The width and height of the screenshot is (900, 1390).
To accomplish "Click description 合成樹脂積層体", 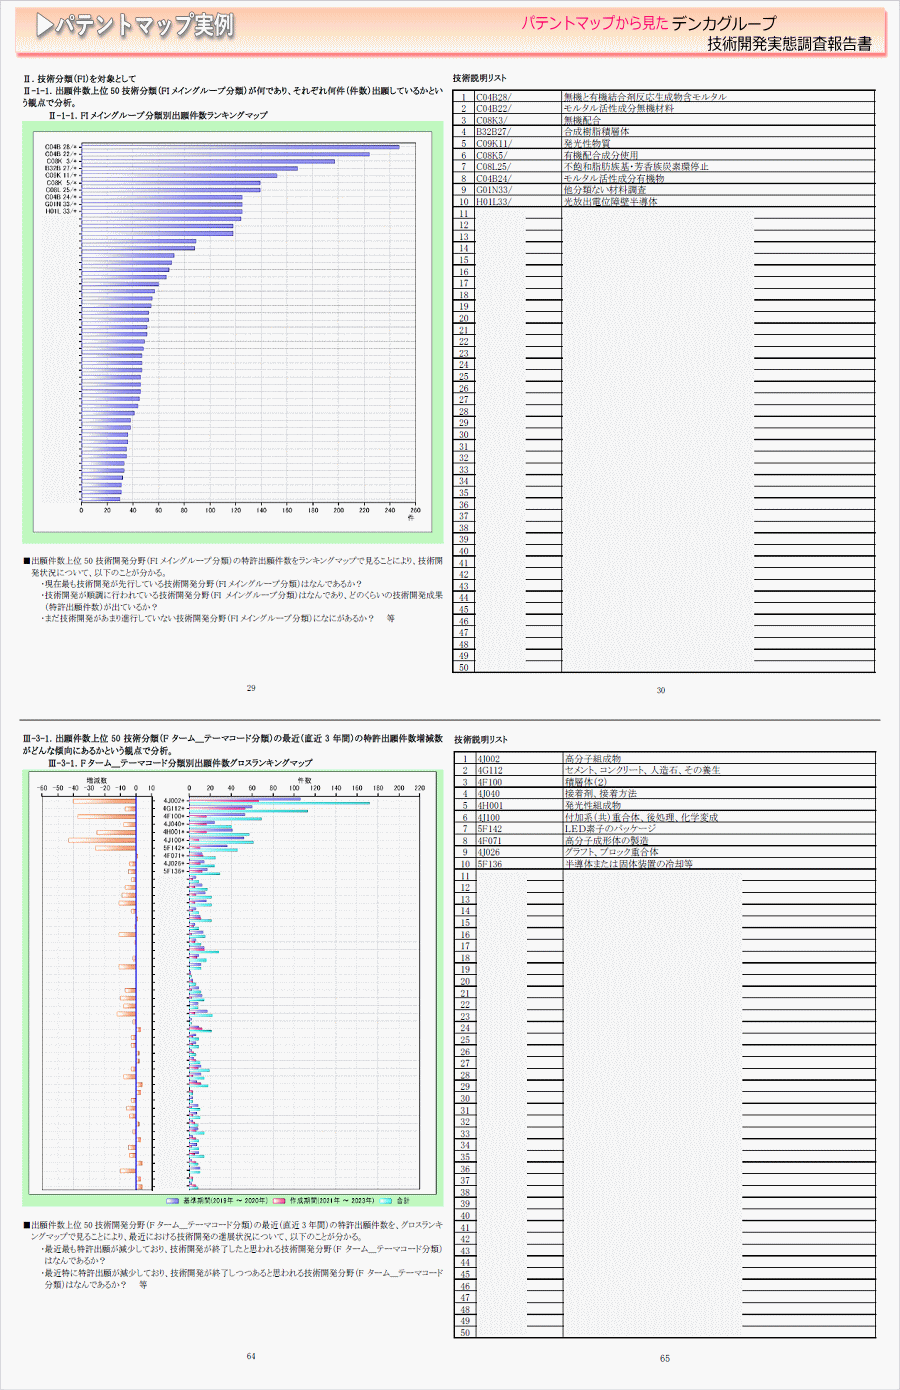I will pyautogui.click(x=597, y=132).
